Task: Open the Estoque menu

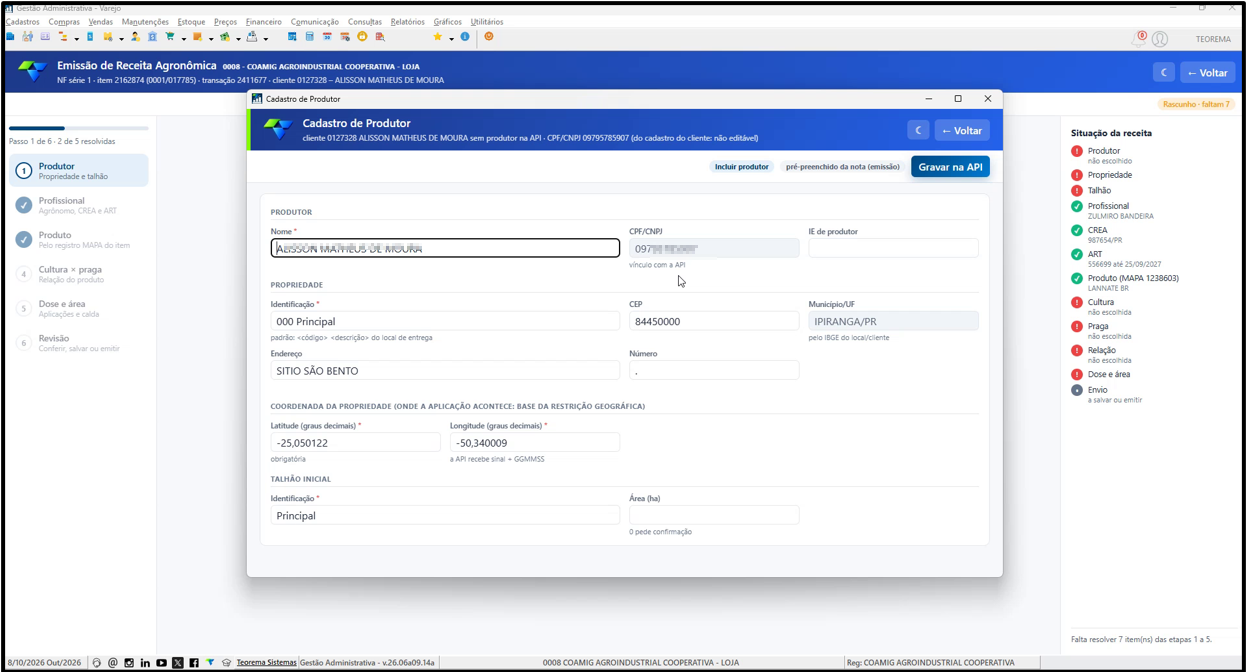Action: coord(191,22)
